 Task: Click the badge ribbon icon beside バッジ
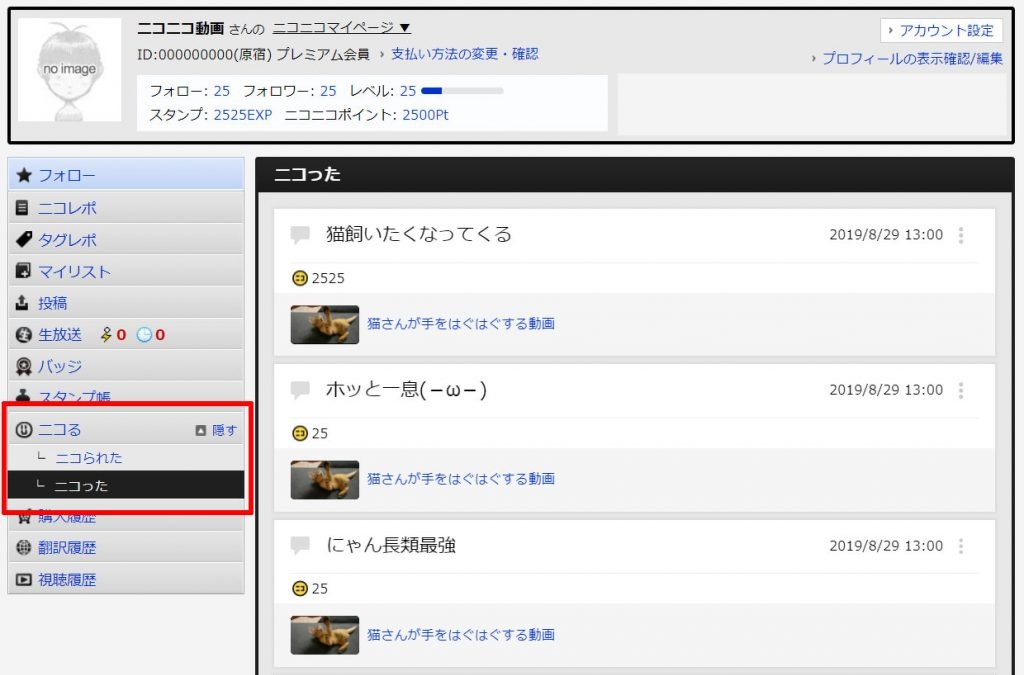[24, 366]
